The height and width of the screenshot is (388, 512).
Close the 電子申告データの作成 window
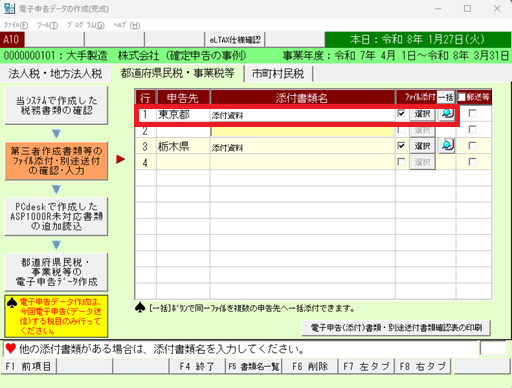[497, 9]
